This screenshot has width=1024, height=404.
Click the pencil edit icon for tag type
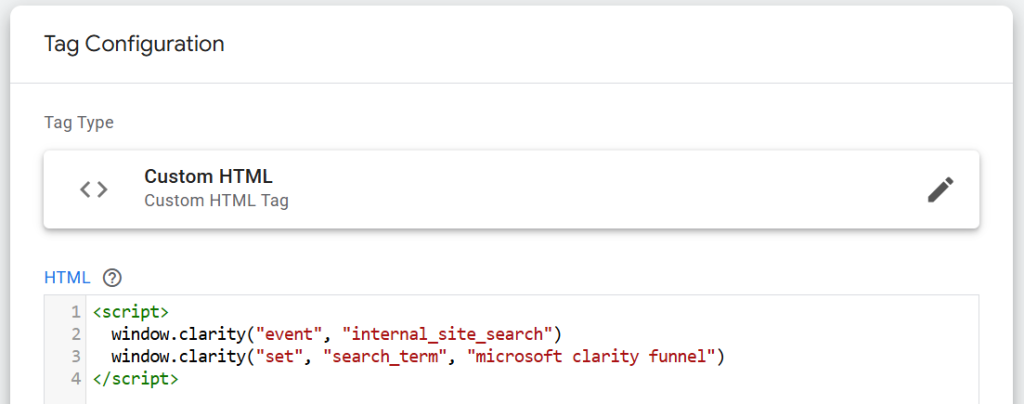(940, 190)
